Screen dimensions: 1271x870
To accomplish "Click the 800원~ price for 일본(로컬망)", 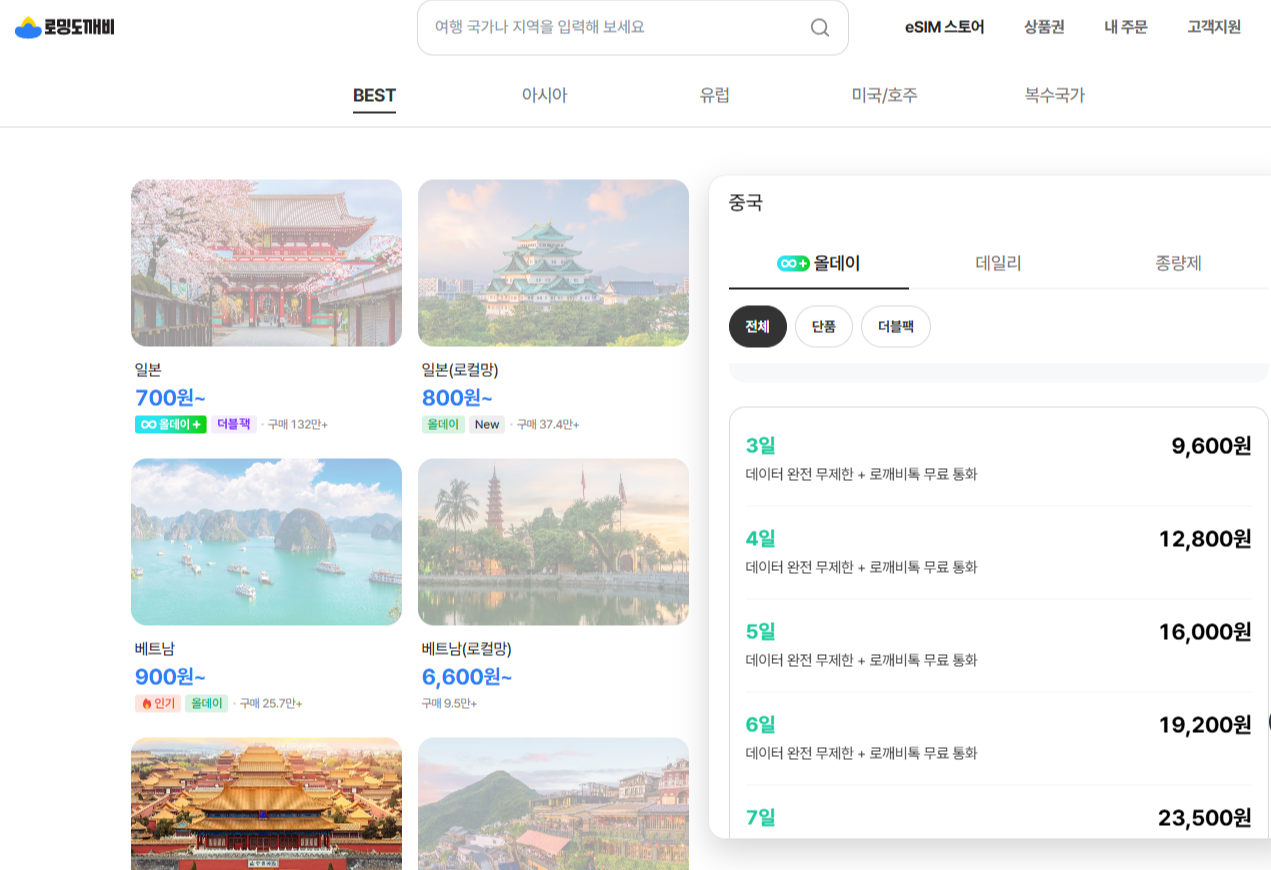I will (x=457, y=398).
